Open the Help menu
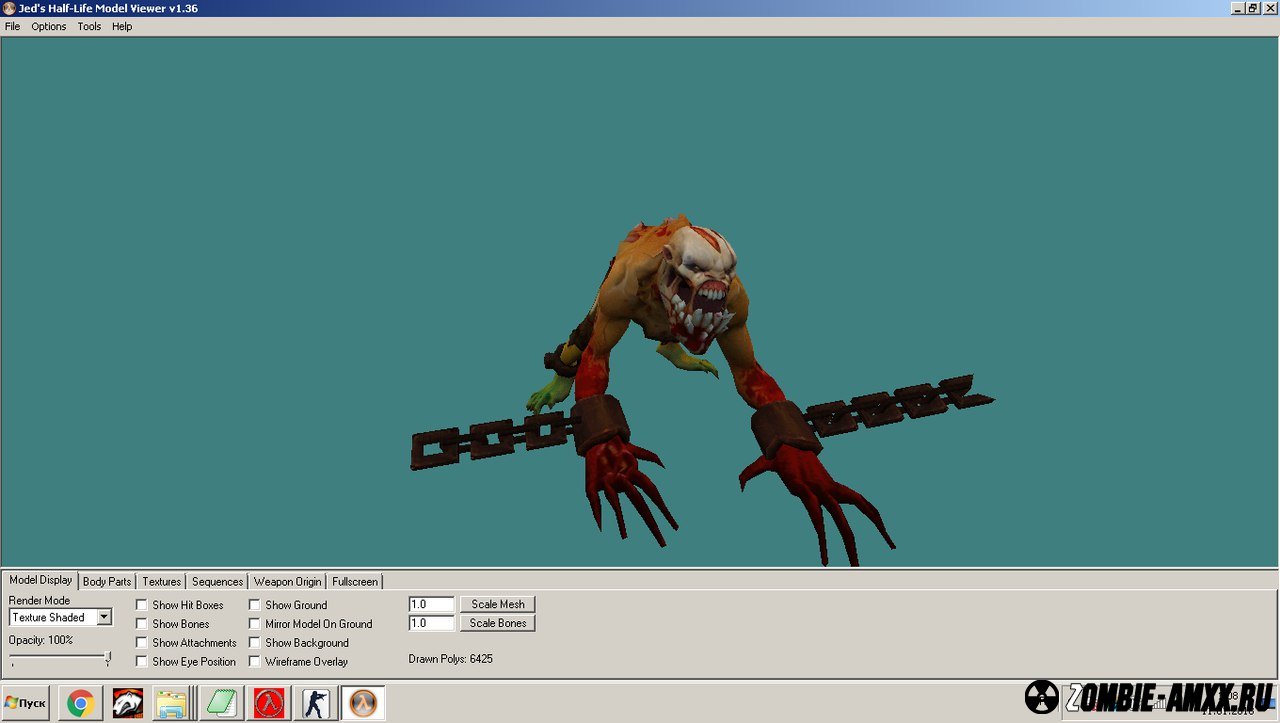This screenshot has height=723, width=1280. [x=122, y=27]
